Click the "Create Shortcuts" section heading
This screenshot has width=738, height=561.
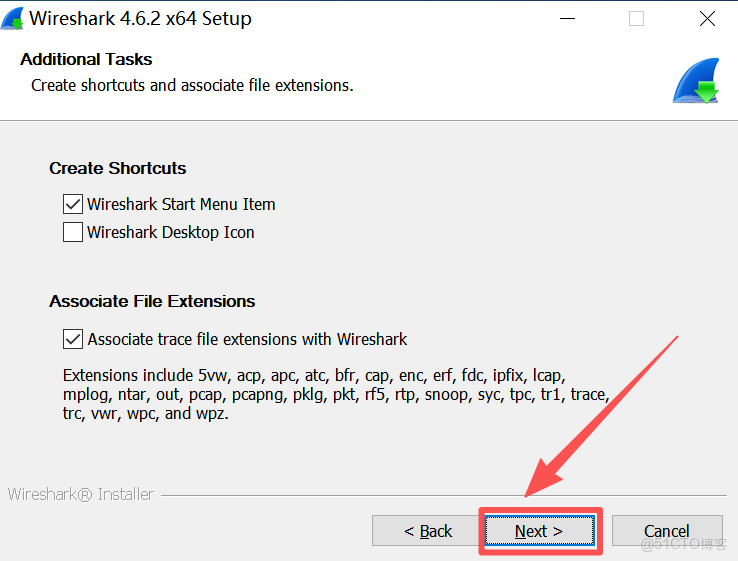point(118,168)
